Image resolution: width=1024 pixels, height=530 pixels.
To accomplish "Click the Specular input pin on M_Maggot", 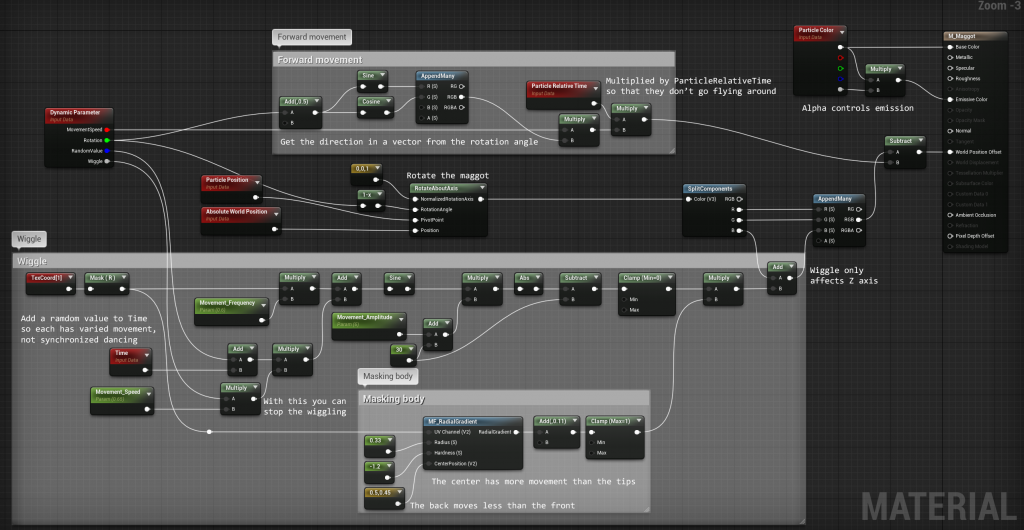I will coord(950,68).
